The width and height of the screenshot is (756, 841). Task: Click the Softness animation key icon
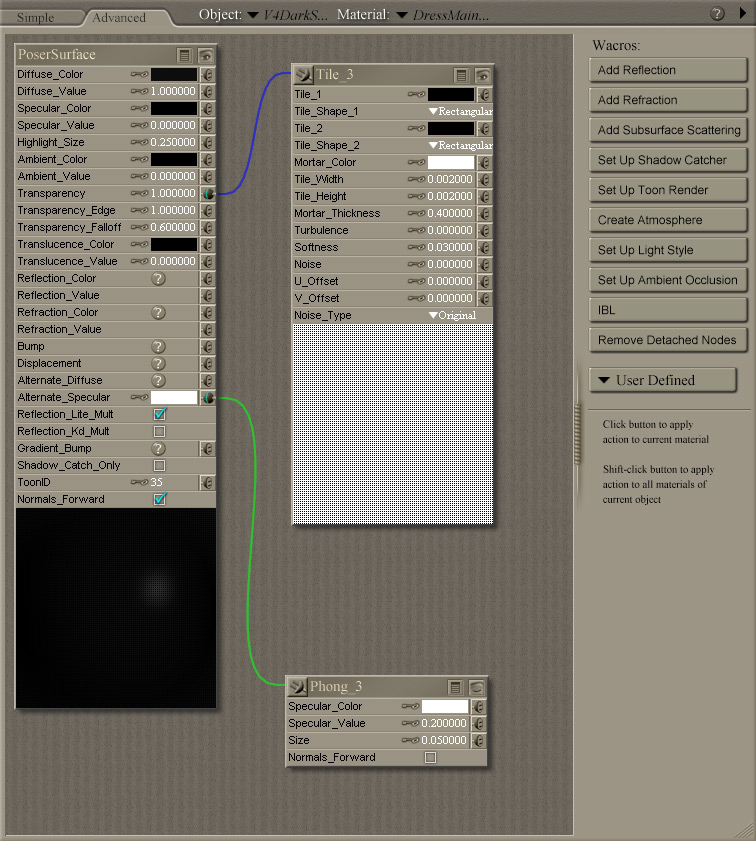click(x=417, y=248)
